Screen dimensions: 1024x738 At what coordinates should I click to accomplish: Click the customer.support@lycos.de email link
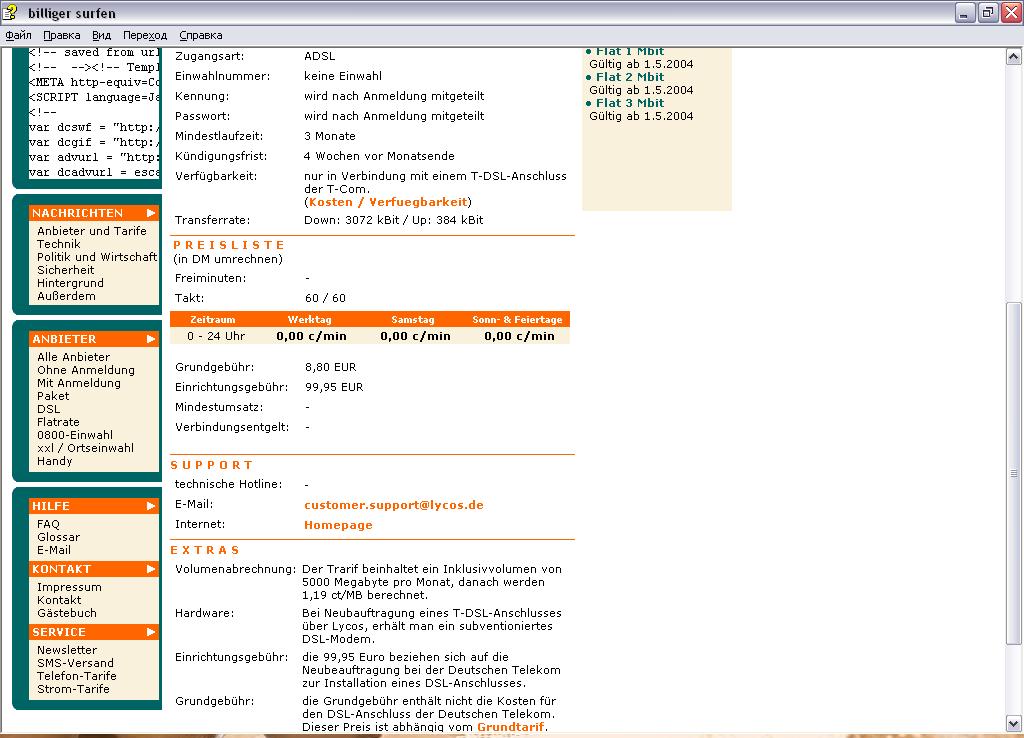[x=394, y=505]
